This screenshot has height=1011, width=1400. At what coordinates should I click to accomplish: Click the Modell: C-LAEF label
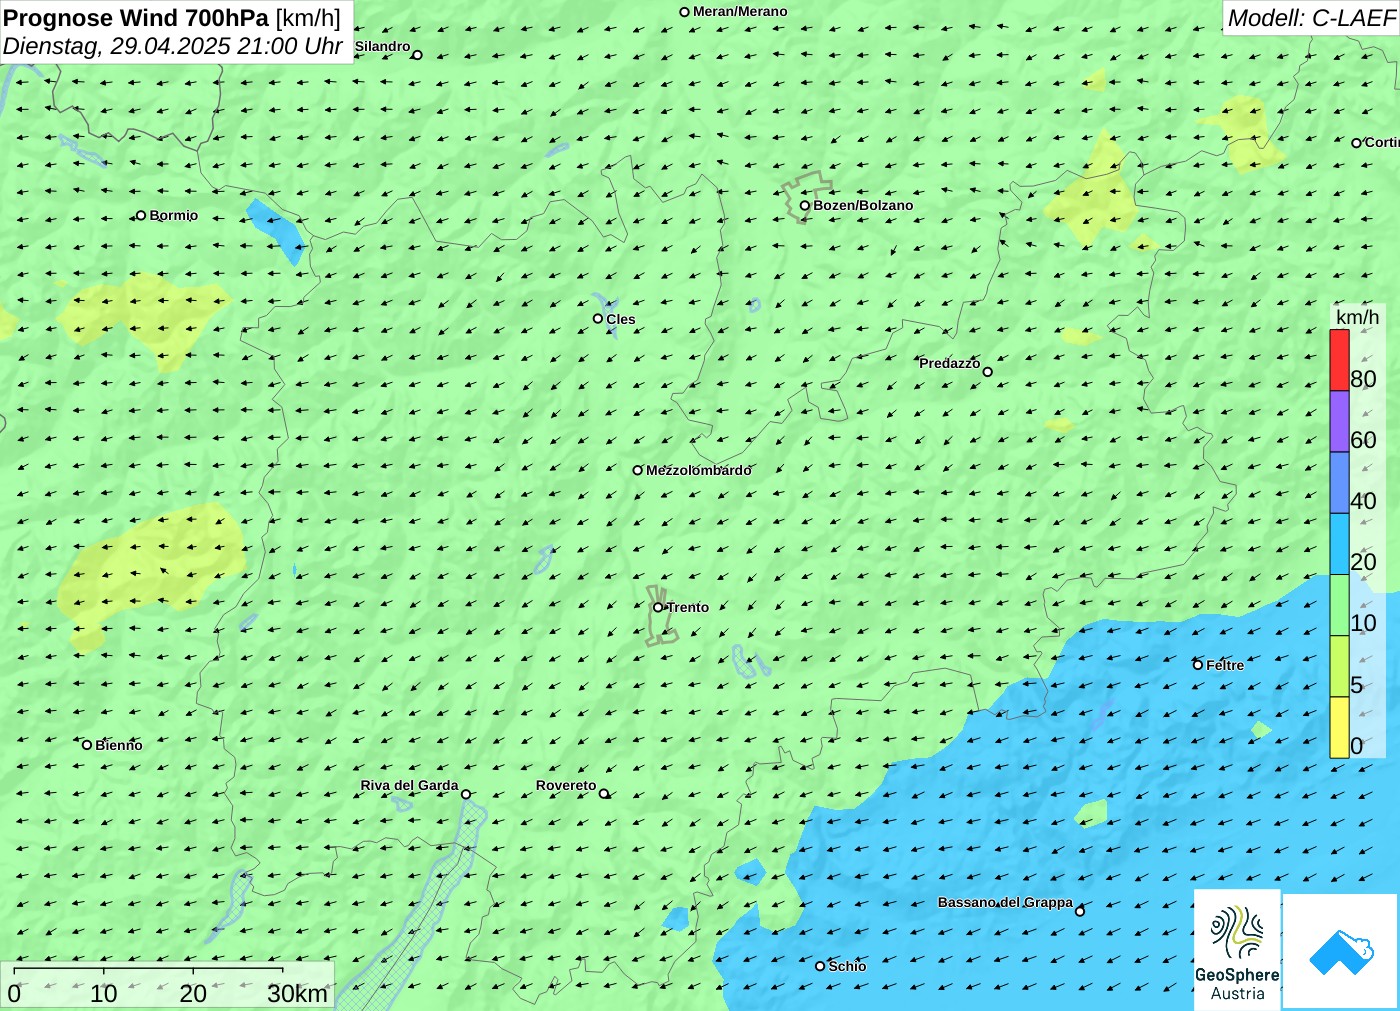point(1311,18)
